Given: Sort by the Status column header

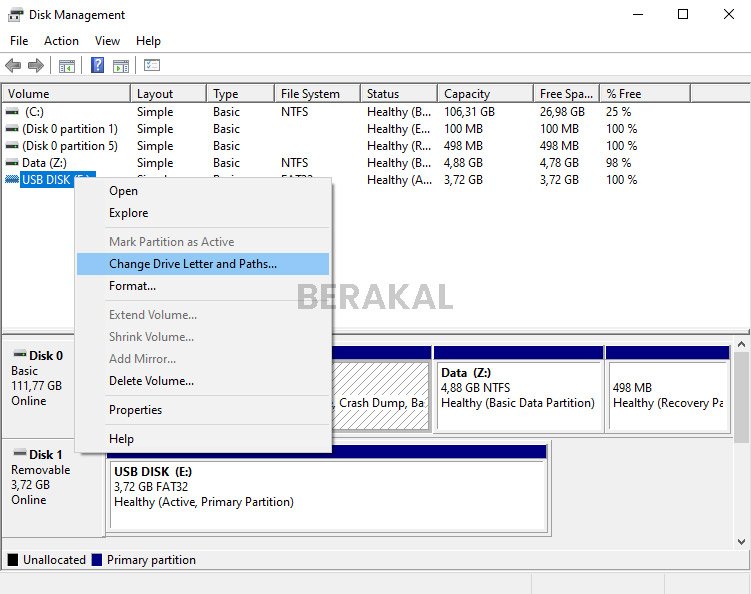Looking at the screenshot, I should [x=399, y=93].
